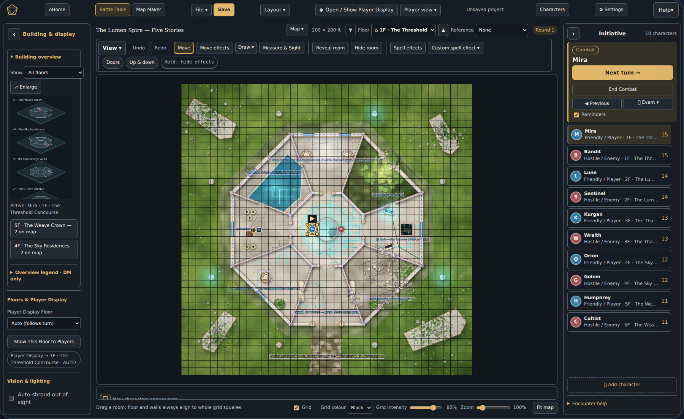Open the Floor selector dropdown

pos(404,30)
